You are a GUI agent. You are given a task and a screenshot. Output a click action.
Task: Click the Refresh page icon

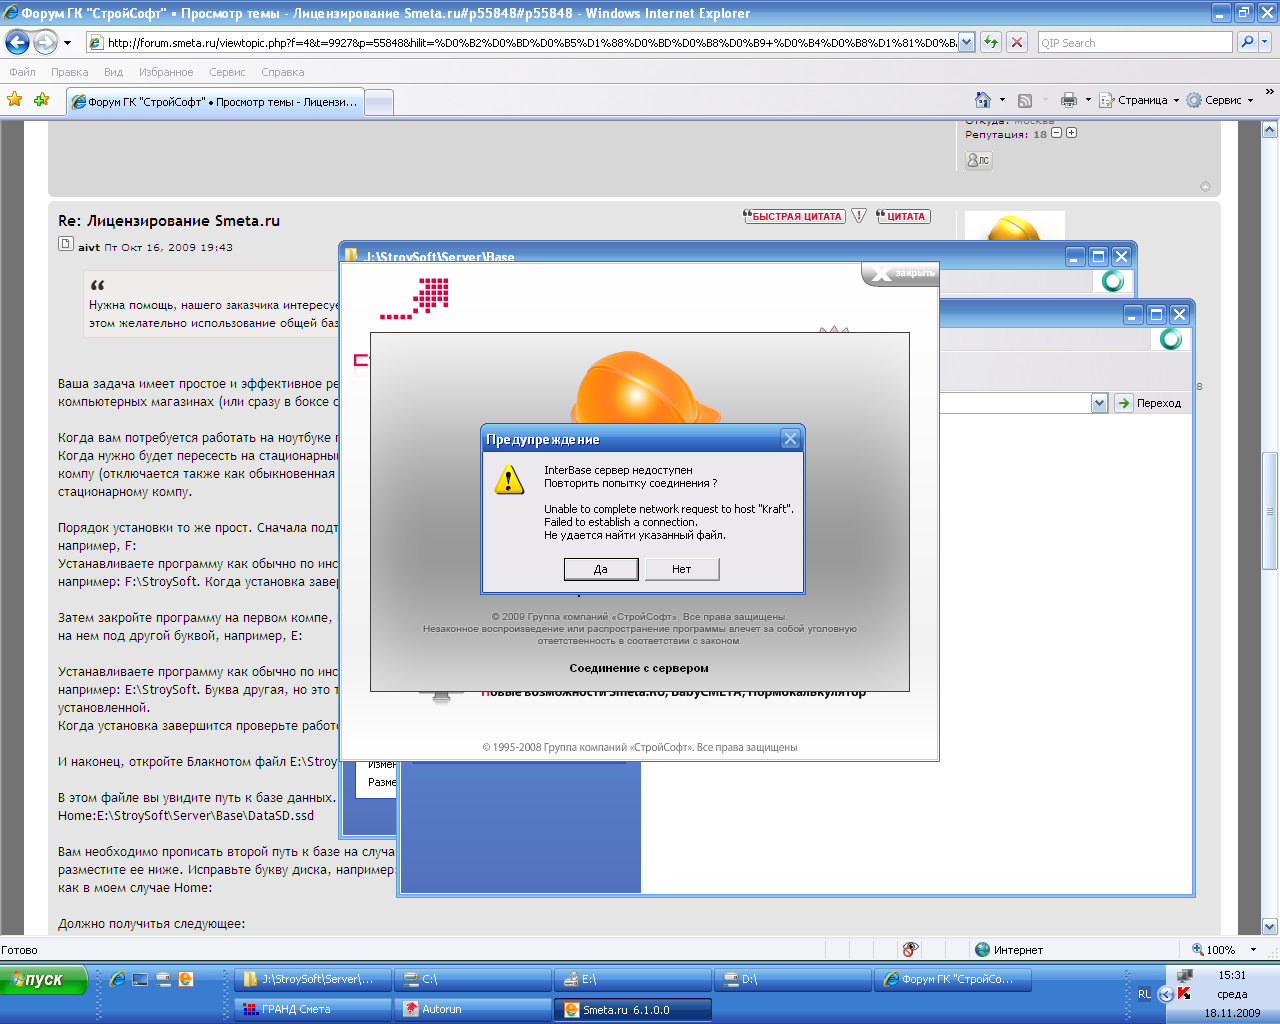[990, 42]
